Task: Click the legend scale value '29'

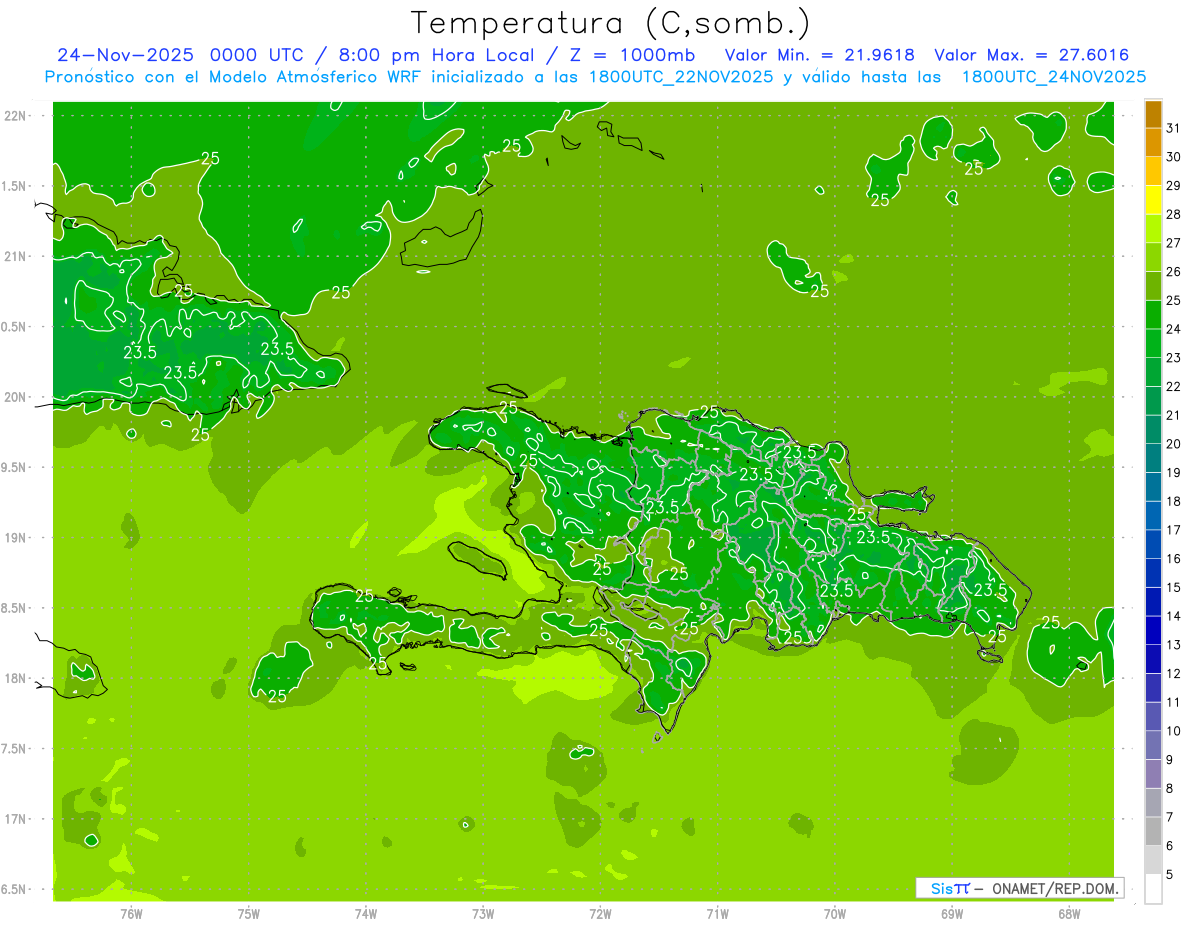Action: click(1174, 186)
